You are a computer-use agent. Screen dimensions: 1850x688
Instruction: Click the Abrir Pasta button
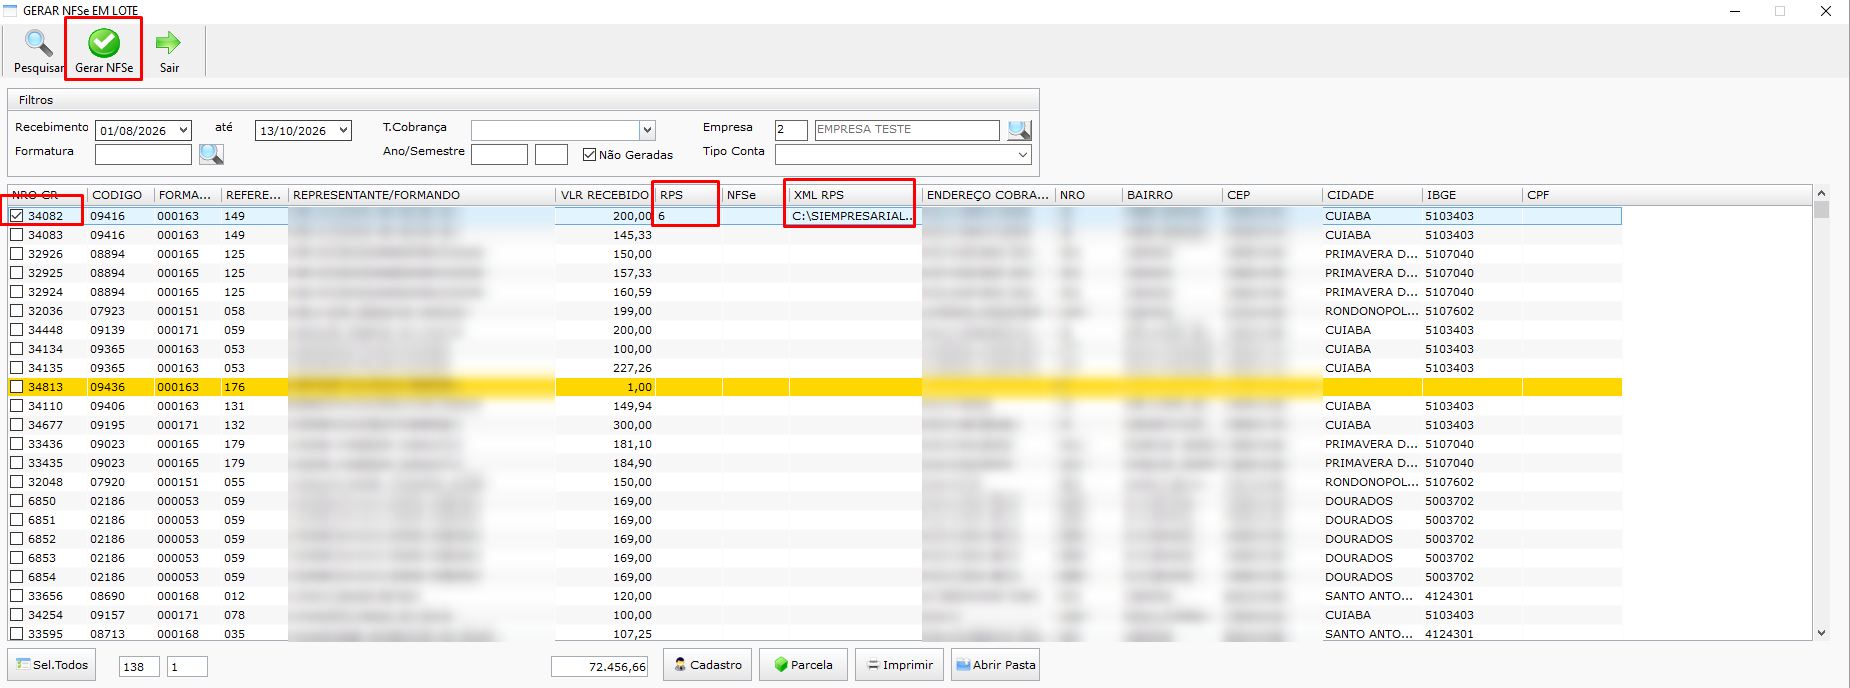point(995,665)
